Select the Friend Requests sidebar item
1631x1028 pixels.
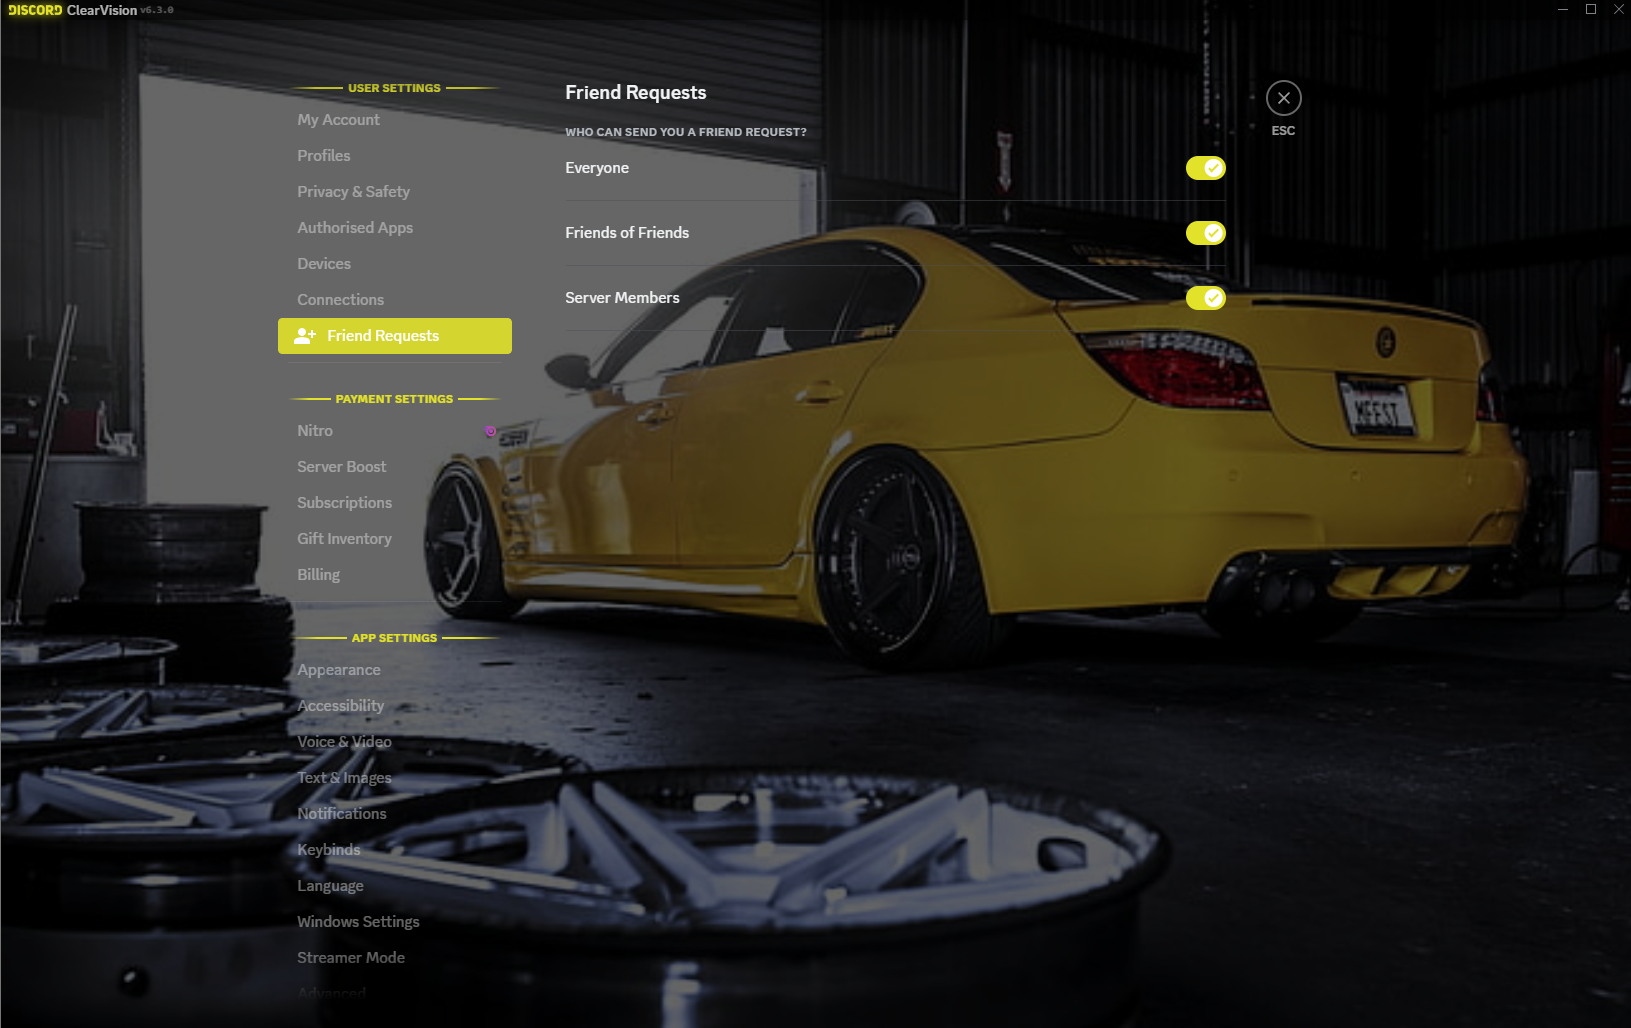pyautogui.click(x=395, y=336)
